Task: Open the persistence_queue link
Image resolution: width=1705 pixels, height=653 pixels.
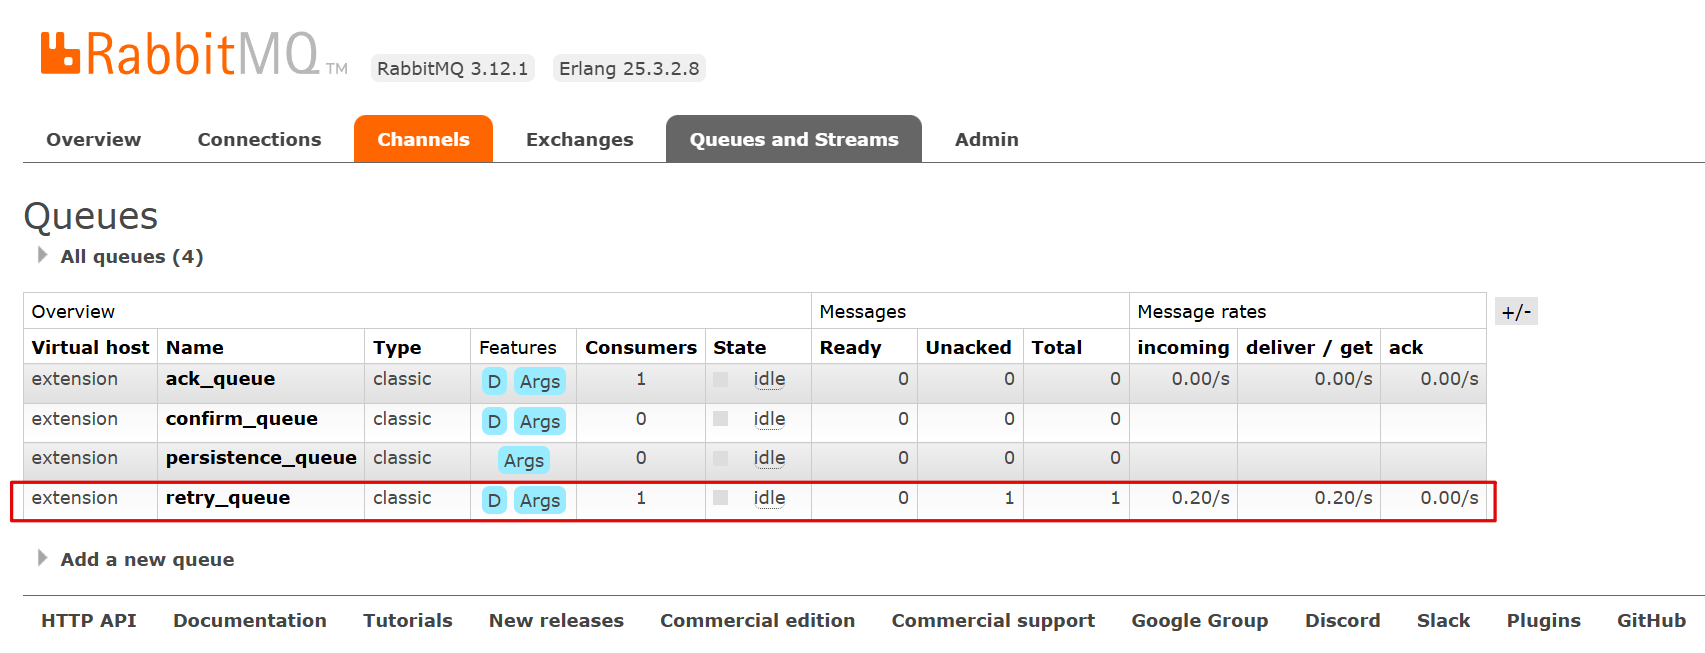Action: (261, 458)
